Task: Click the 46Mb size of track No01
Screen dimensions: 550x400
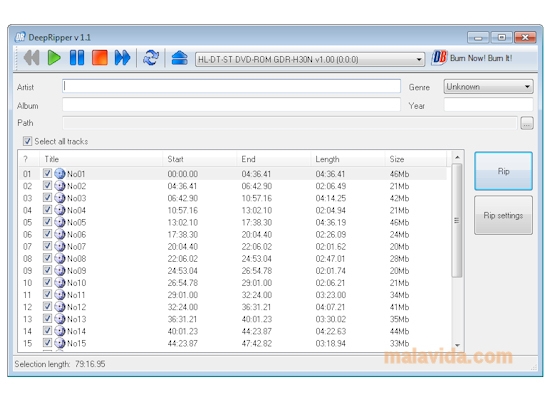Action: click(399, 174)
